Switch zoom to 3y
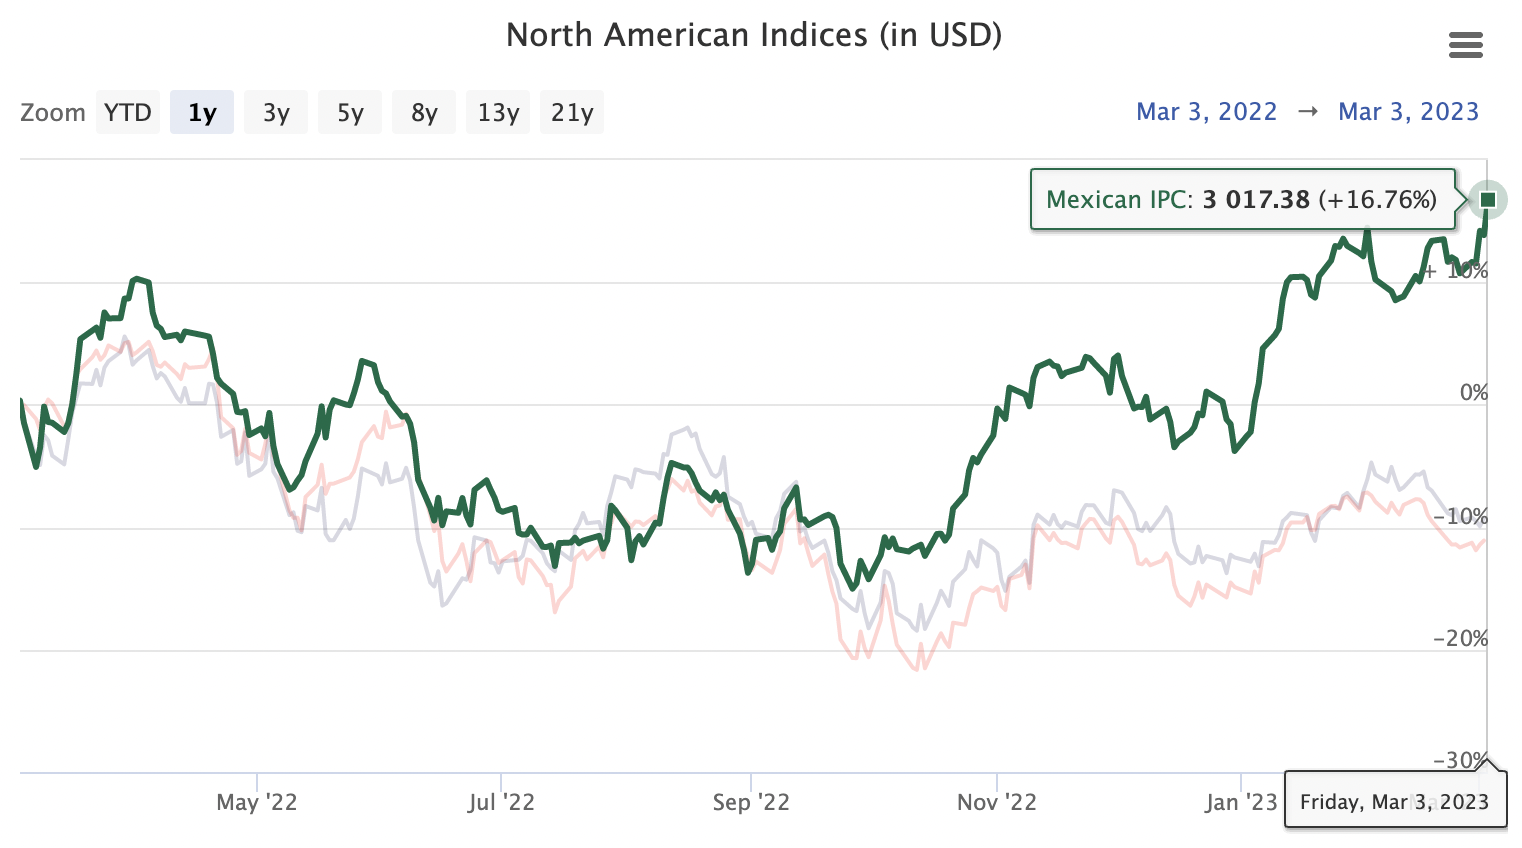This screenshot has height=848, width=1522. click(276, 112)
